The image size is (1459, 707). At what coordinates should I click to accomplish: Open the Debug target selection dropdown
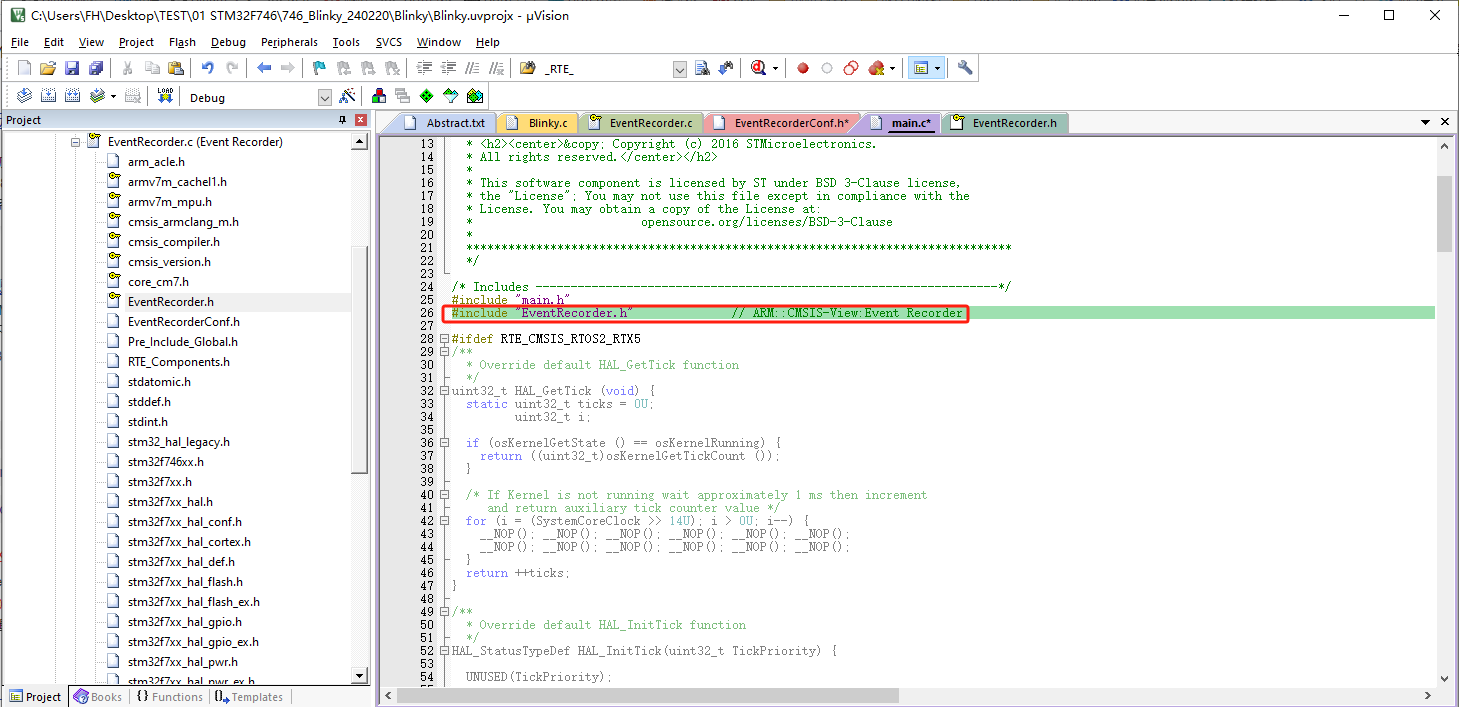(x=324, y=97)
